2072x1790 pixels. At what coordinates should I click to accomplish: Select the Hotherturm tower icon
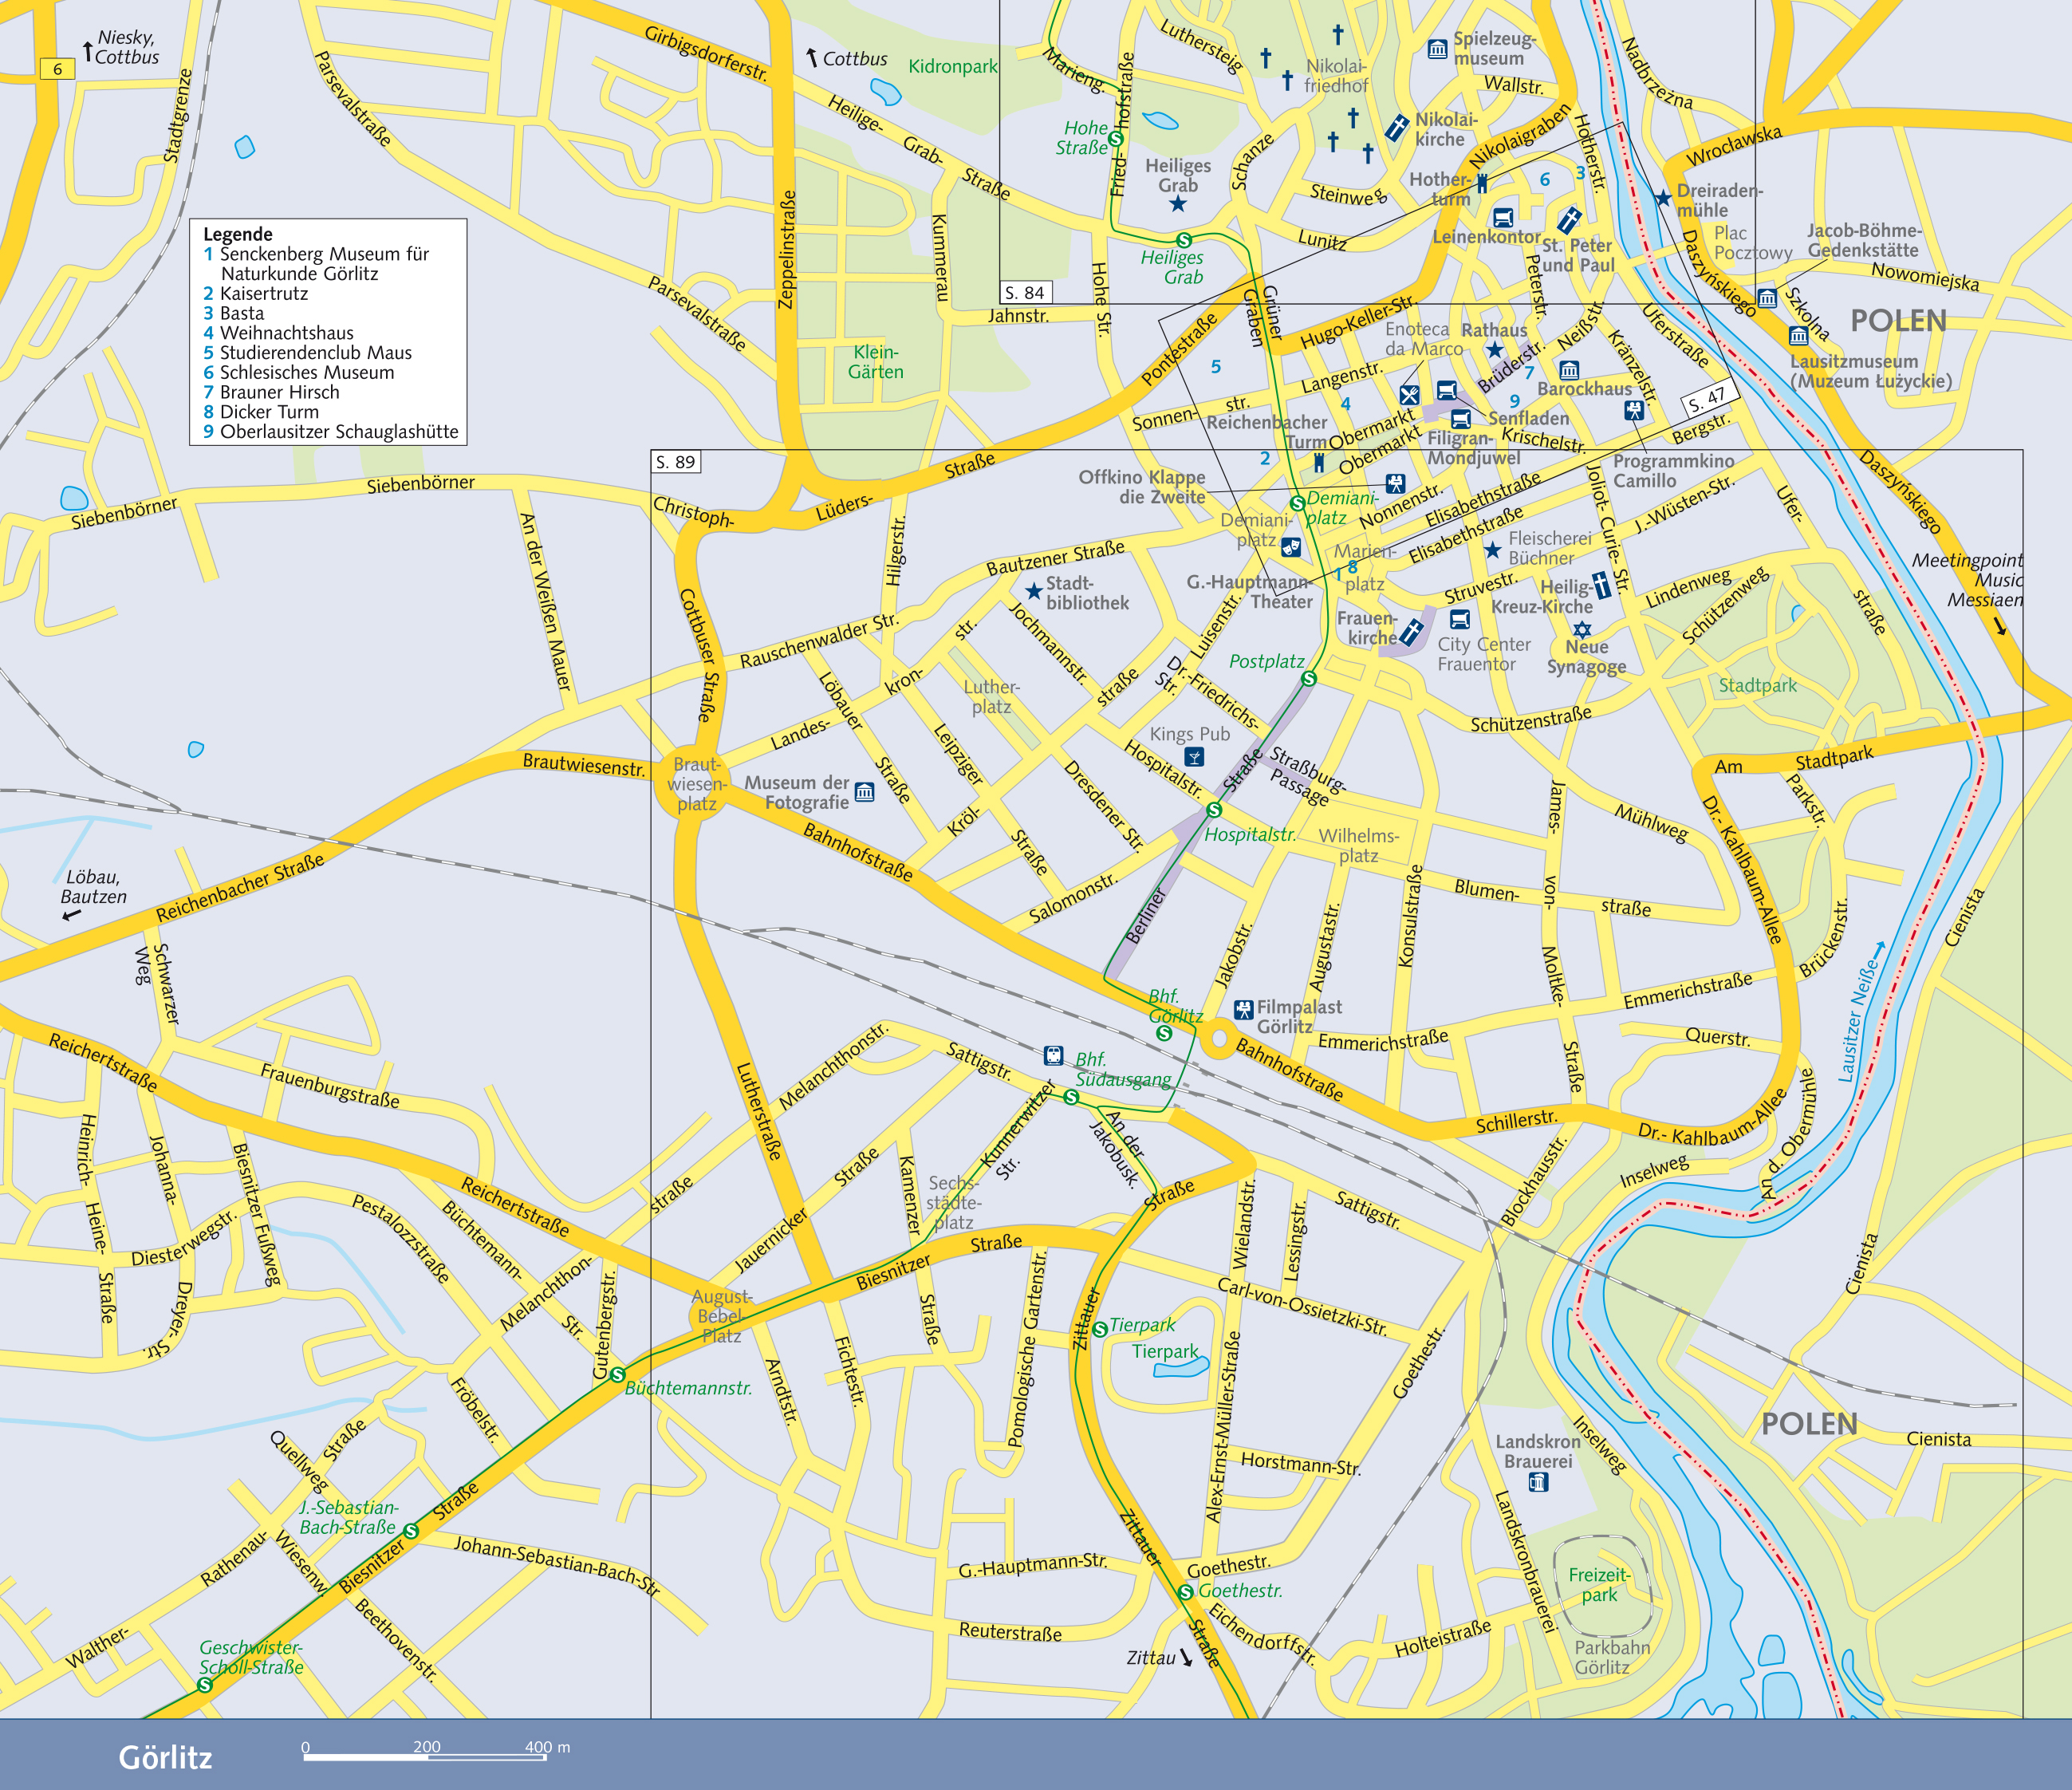click(x=1482, y=183)
